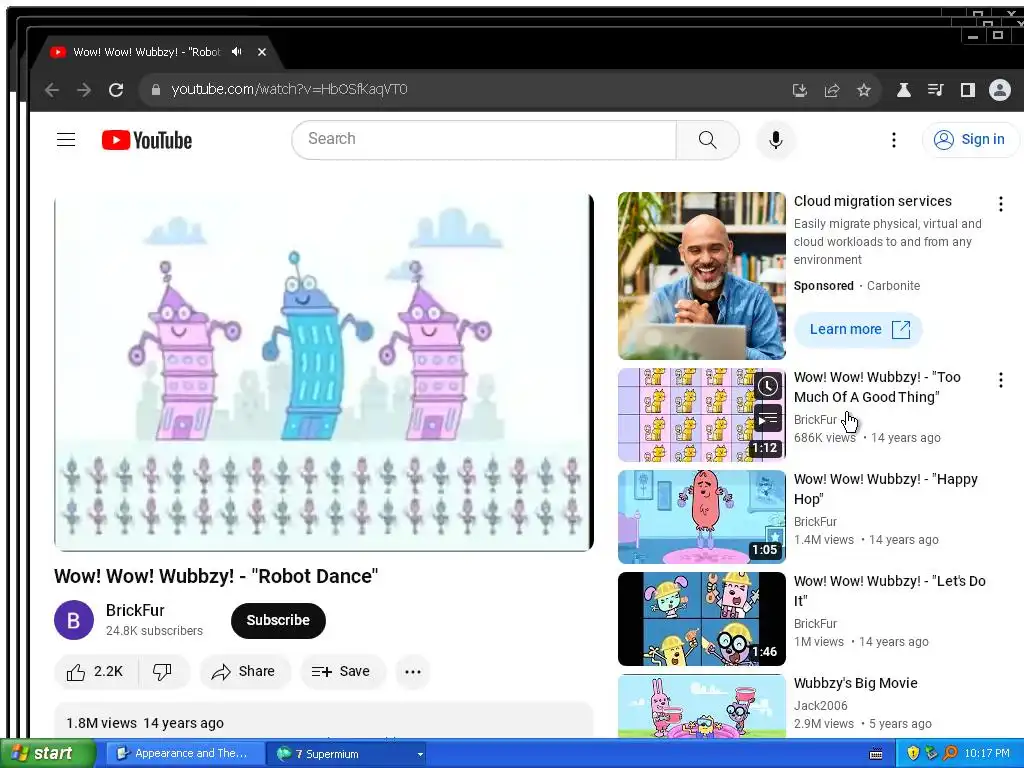The width and height of the screenshot is (1024, 768).
Task: Click the share page icon in address bar
Action: [x=832, y=90]
